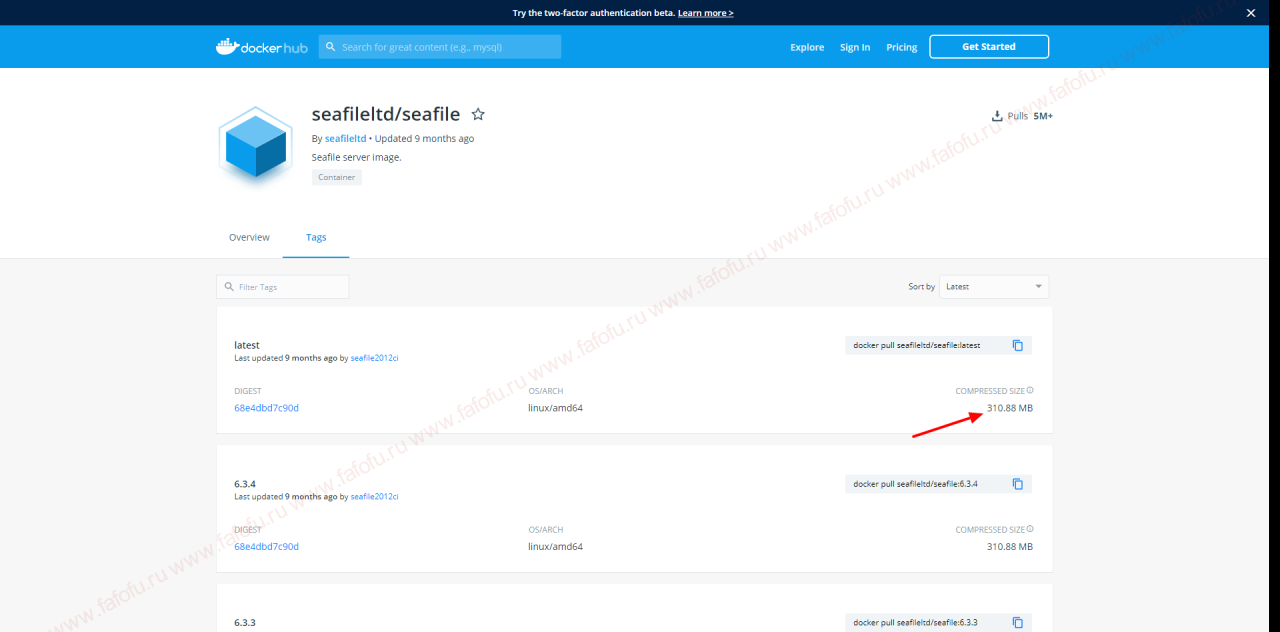Click the '310.88 MB' size of latest tag

[x=1010, y=408]
